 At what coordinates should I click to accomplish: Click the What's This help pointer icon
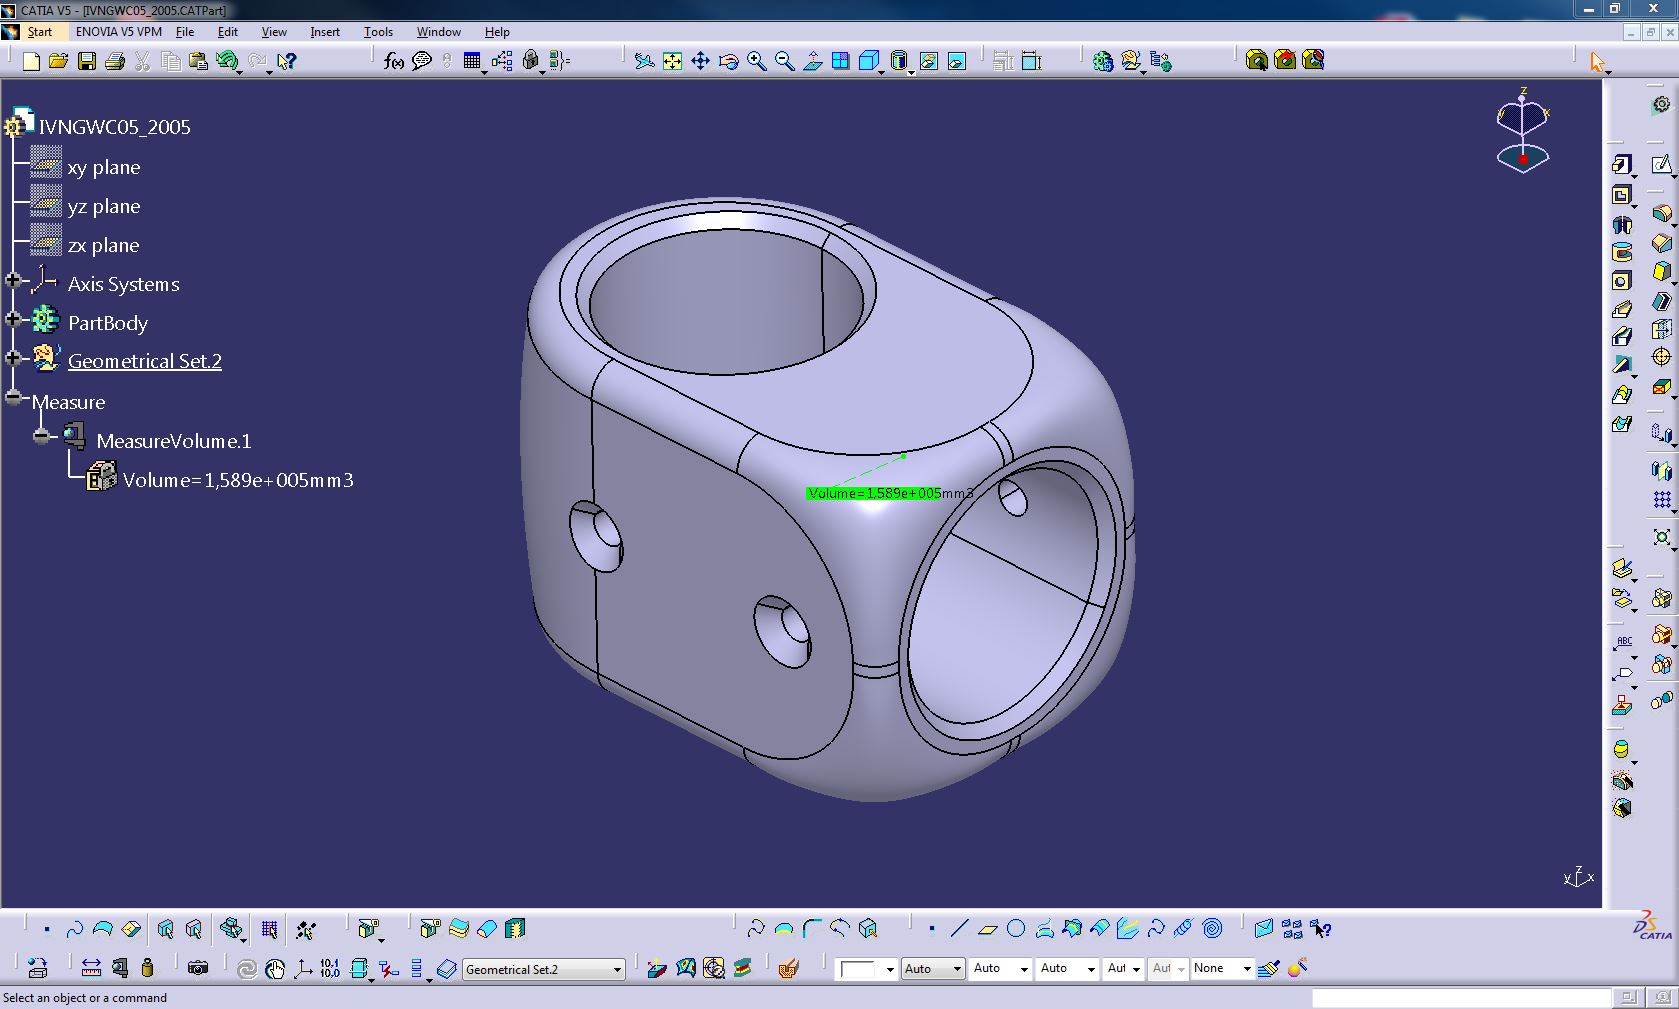pyautogui.click(x=286, y=62)
